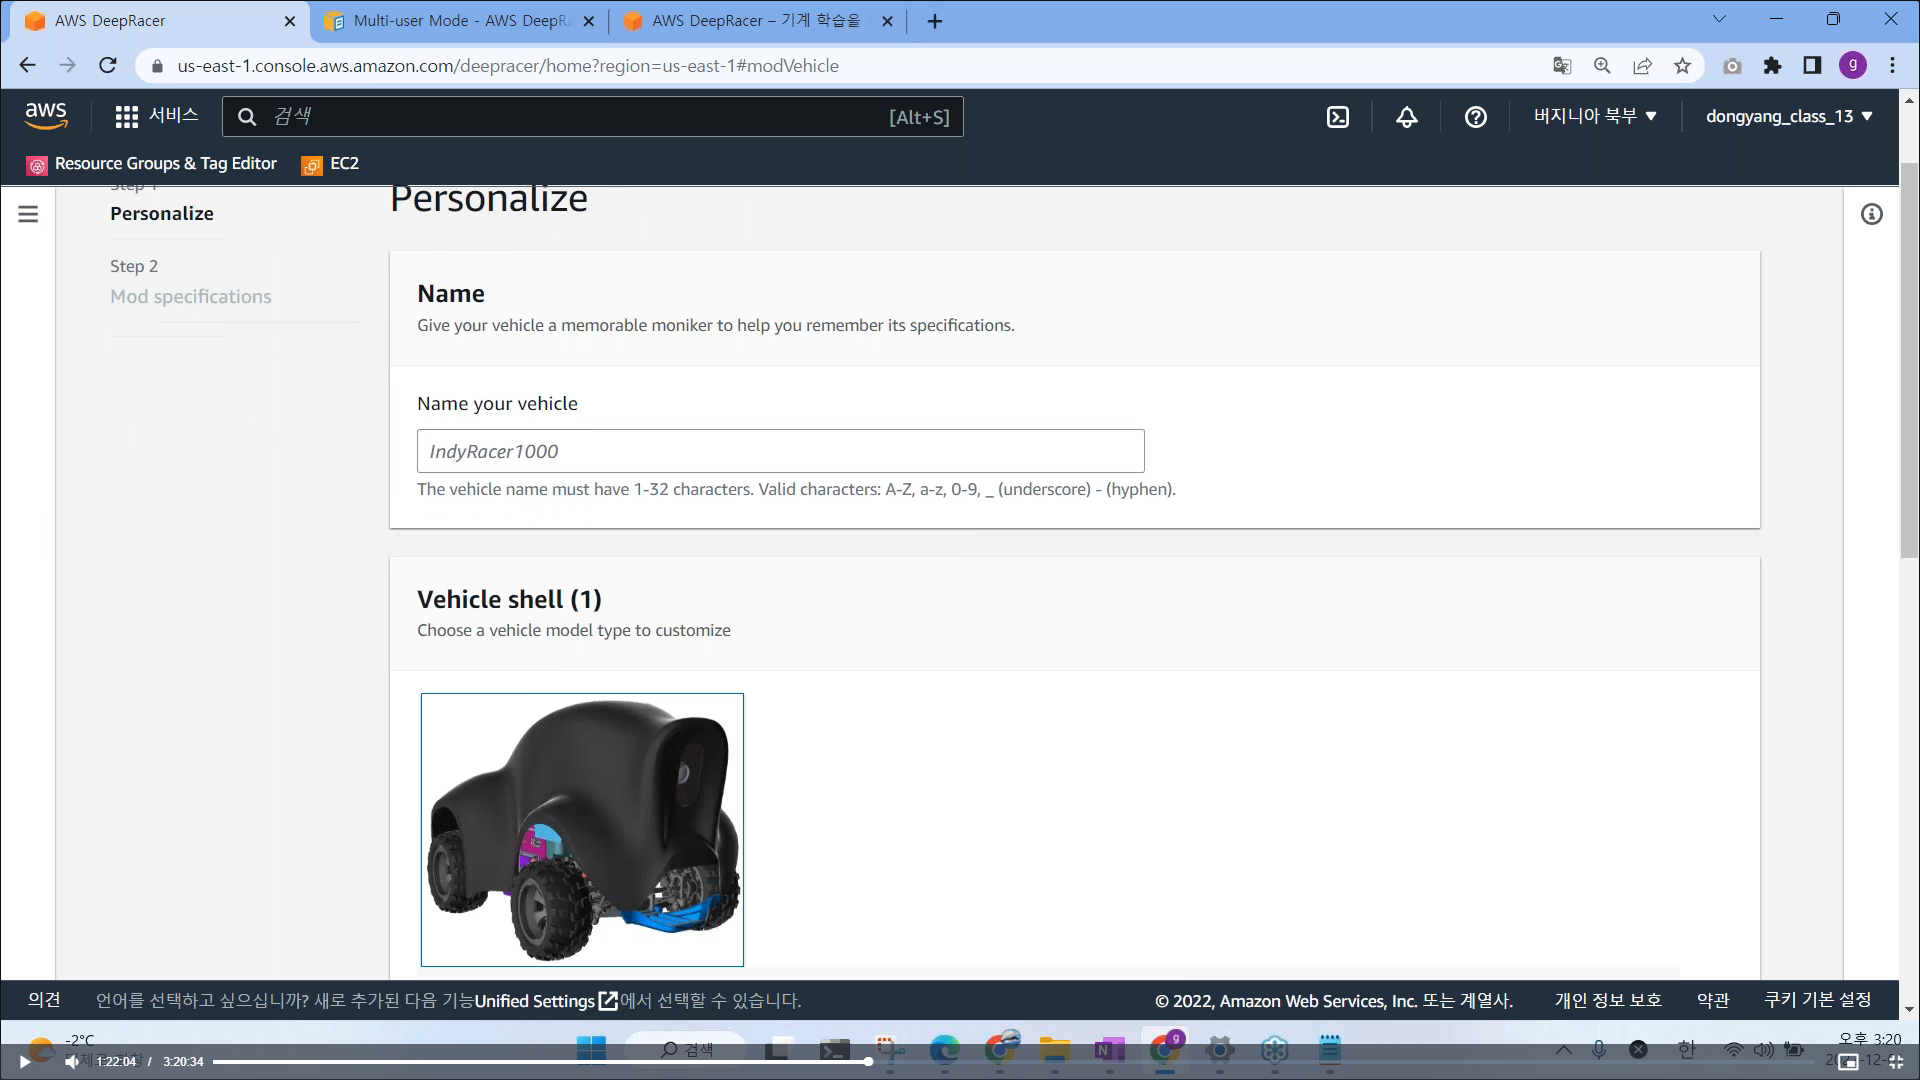Mute the video player volume icon
Image resolution: width=1920 pixels, height=1080 pixels.
coord(72,1062)
